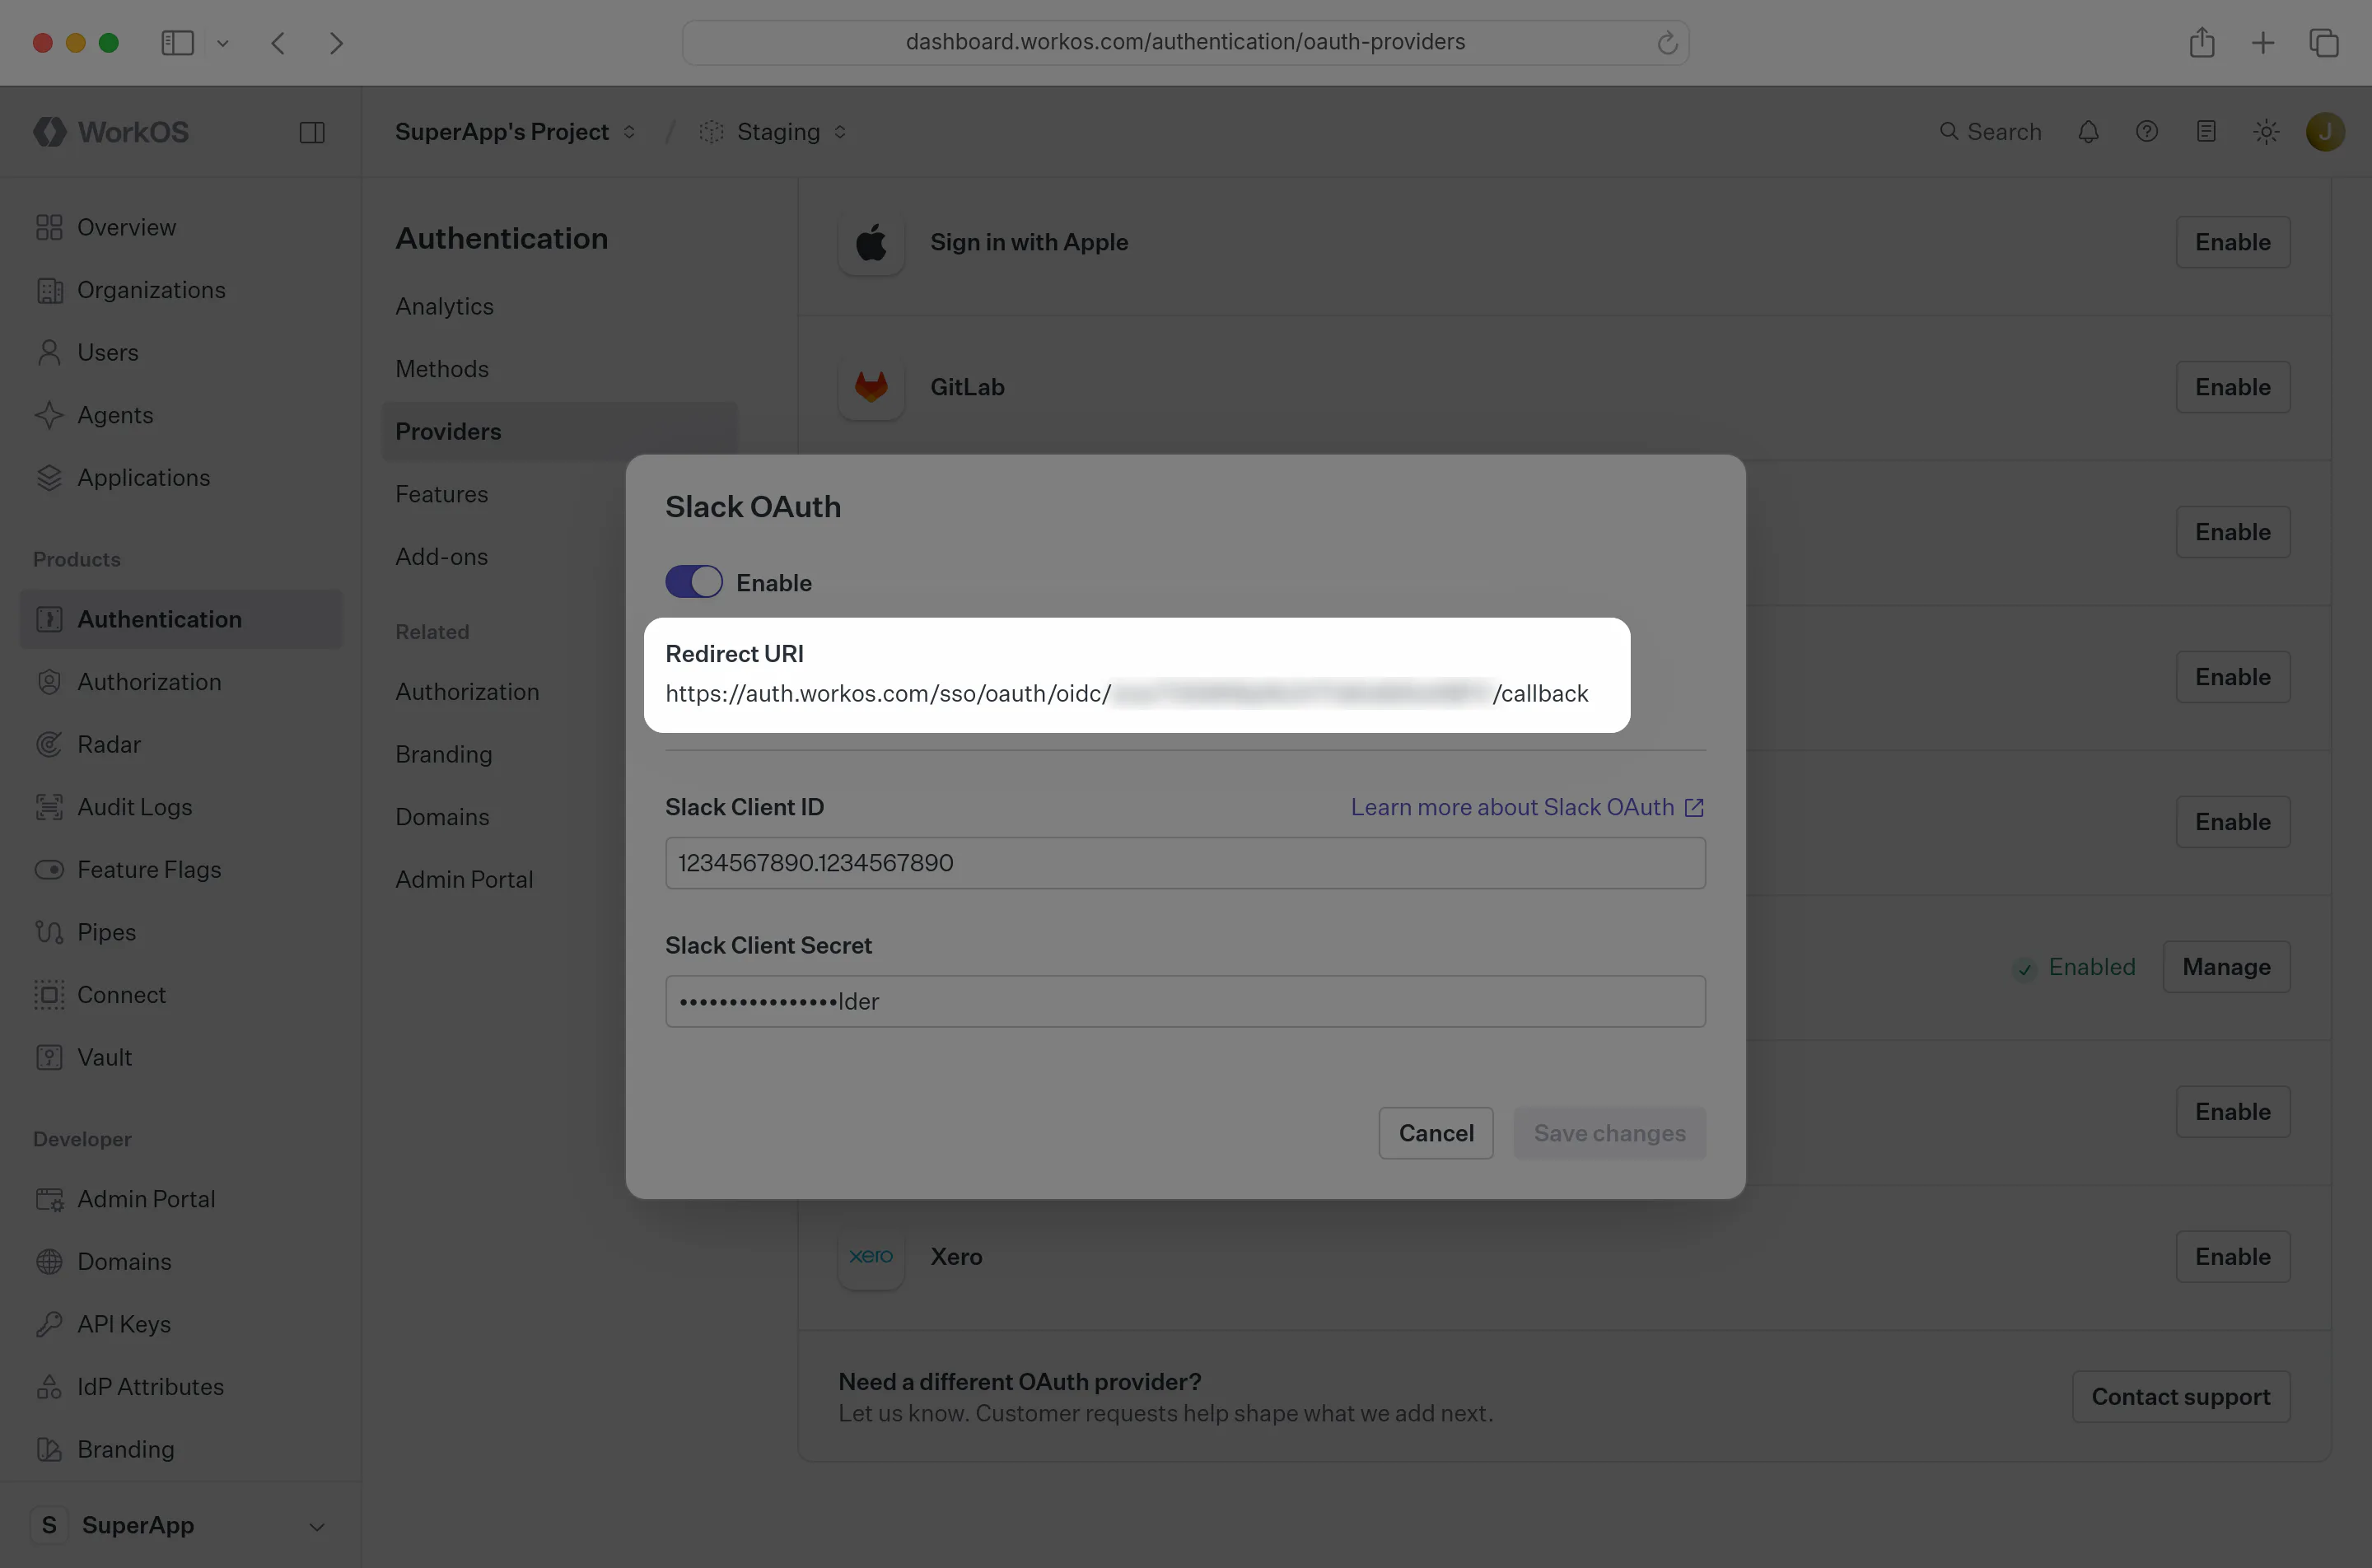Show Safari tab overview
The image size is (2372, 1568).
point(2323,42)
